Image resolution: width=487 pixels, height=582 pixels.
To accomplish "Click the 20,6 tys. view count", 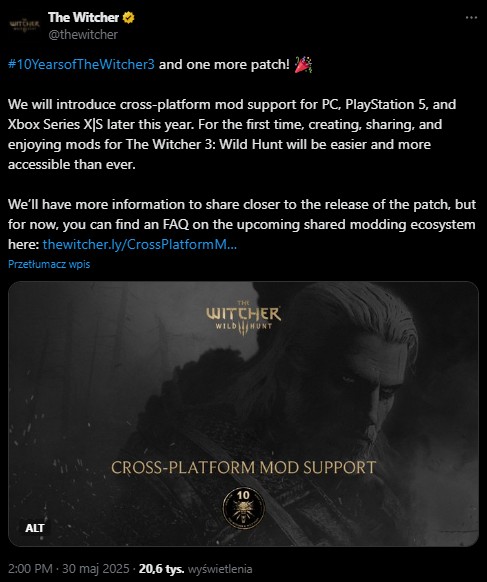I will click(161, 569).
